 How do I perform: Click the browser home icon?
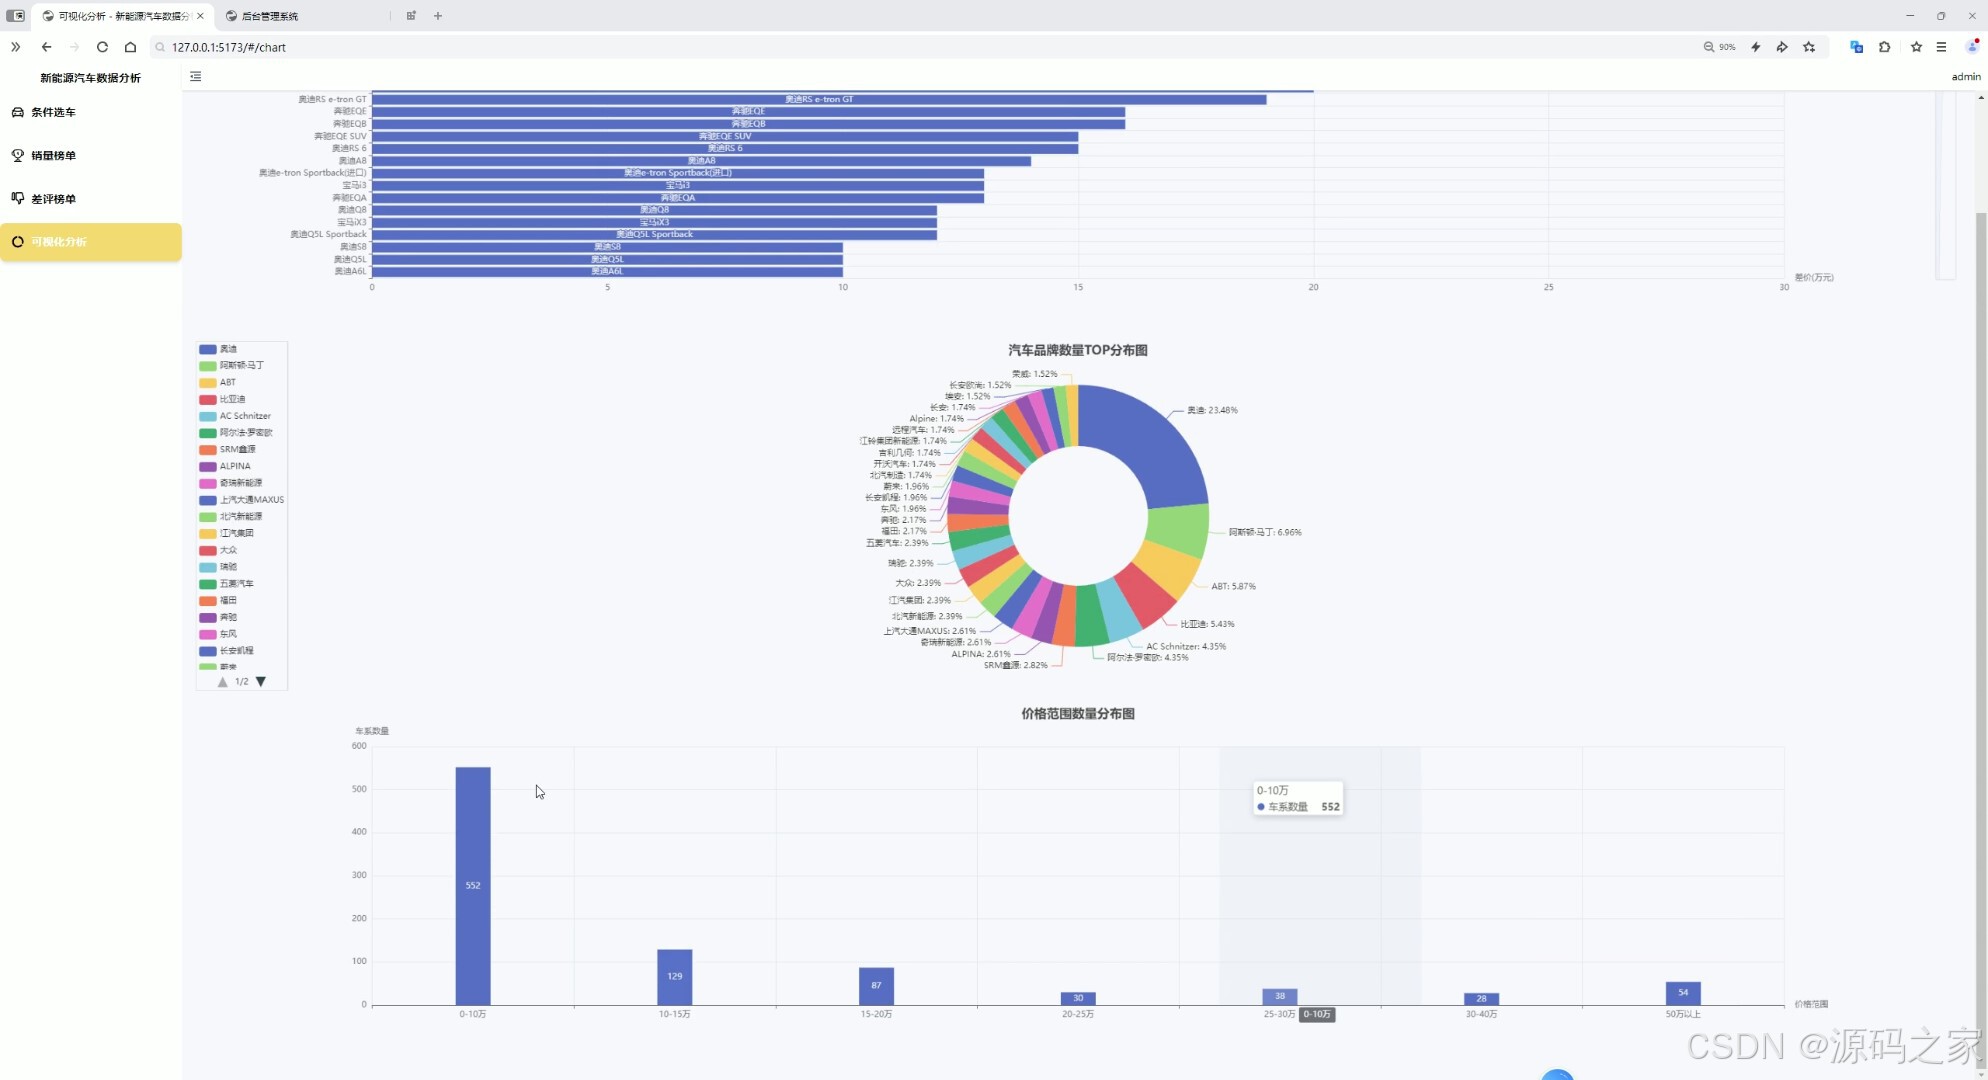tap(130, 47)
